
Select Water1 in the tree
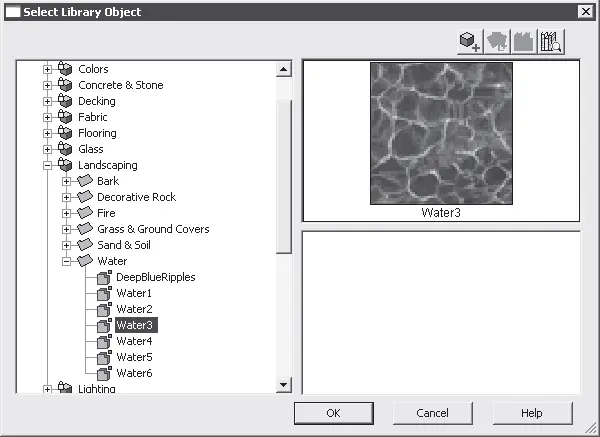[133, 293]
